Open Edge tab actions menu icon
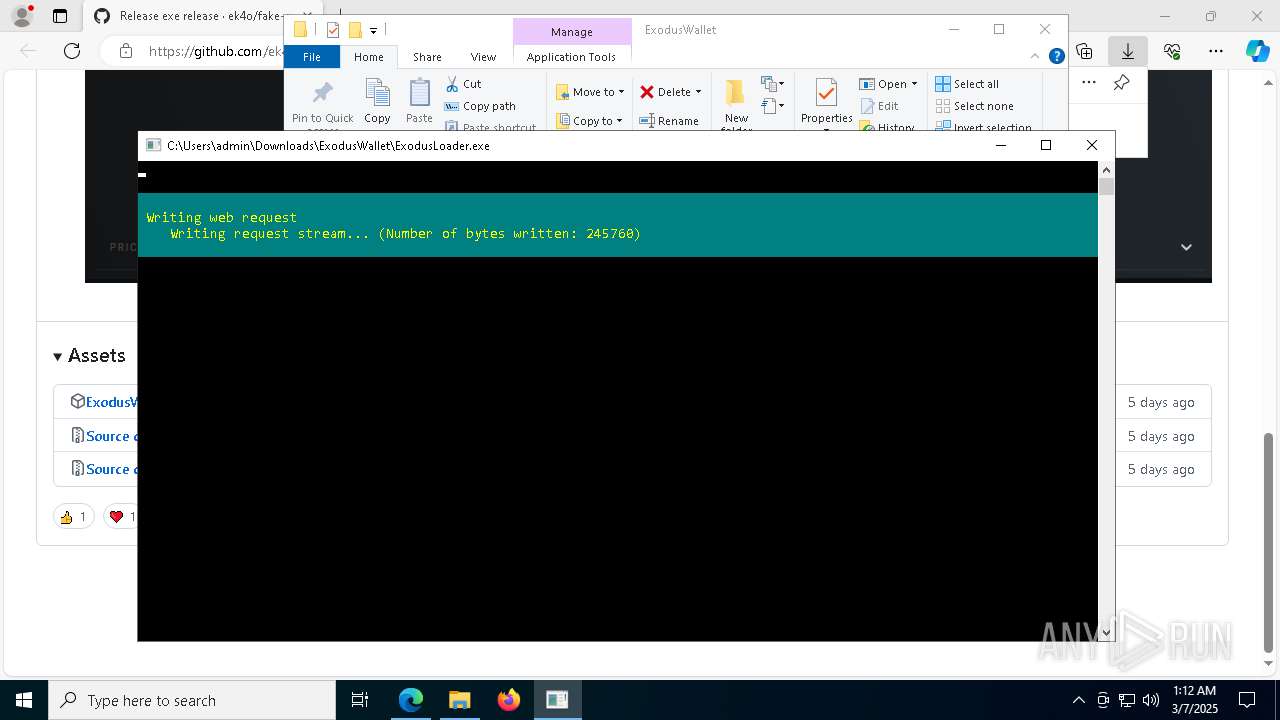The height and width of the screenshot is (720, 1280). click(x=60, y=16)
